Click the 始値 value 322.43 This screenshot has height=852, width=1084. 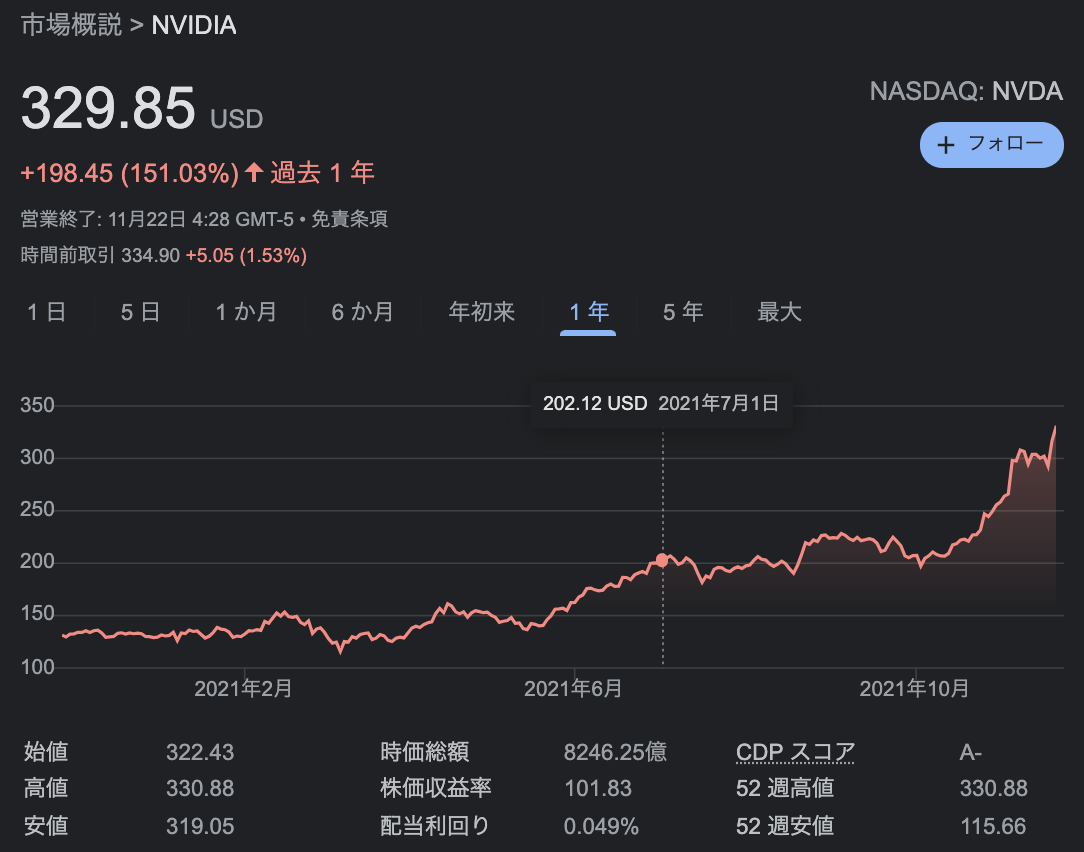pyautogui.click(x=200, y=752)
